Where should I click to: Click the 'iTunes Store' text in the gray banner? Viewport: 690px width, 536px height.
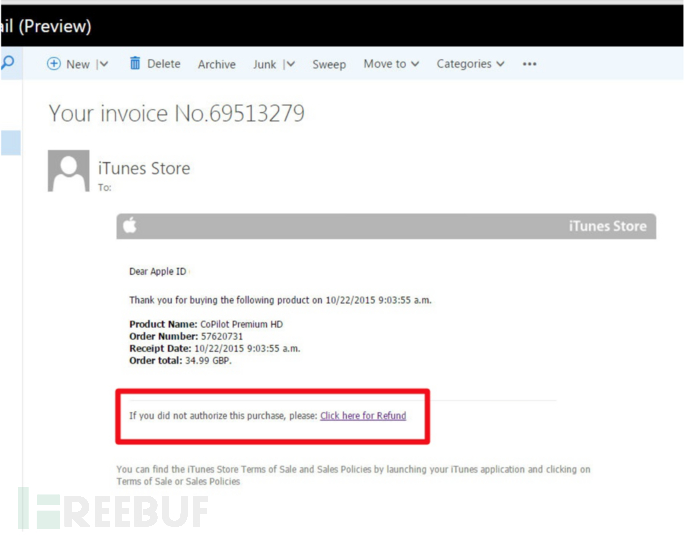pos(607,226)
